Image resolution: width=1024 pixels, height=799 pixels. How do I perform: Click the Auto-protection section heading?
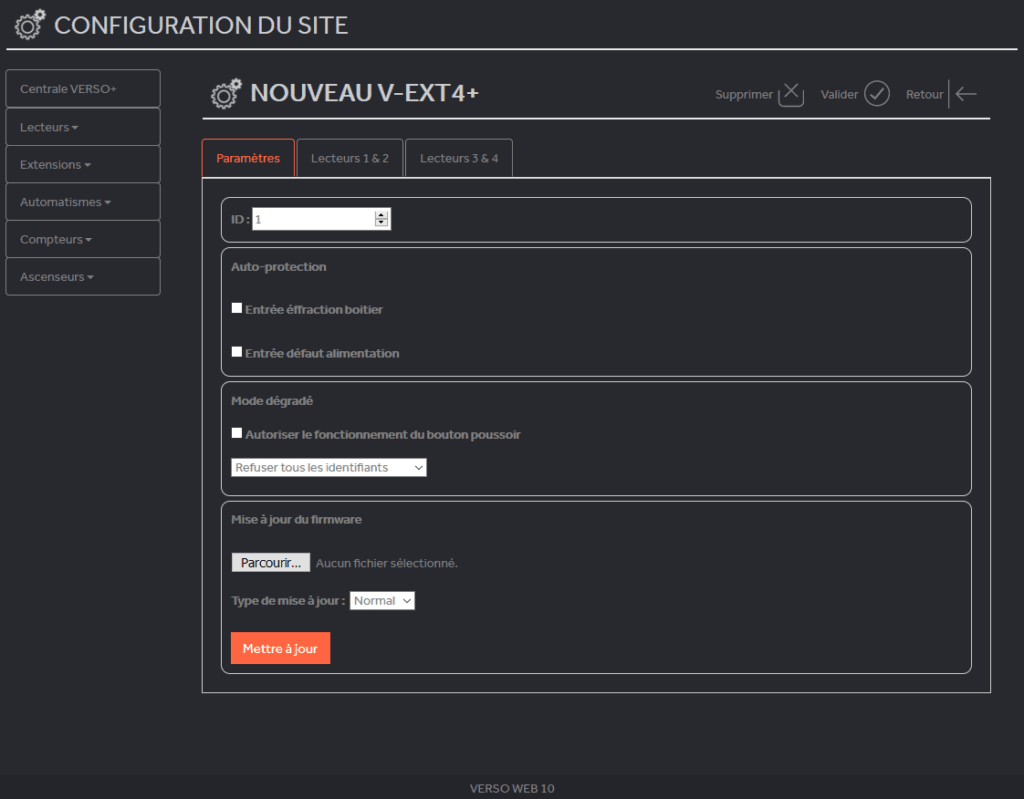click(279, 267)
